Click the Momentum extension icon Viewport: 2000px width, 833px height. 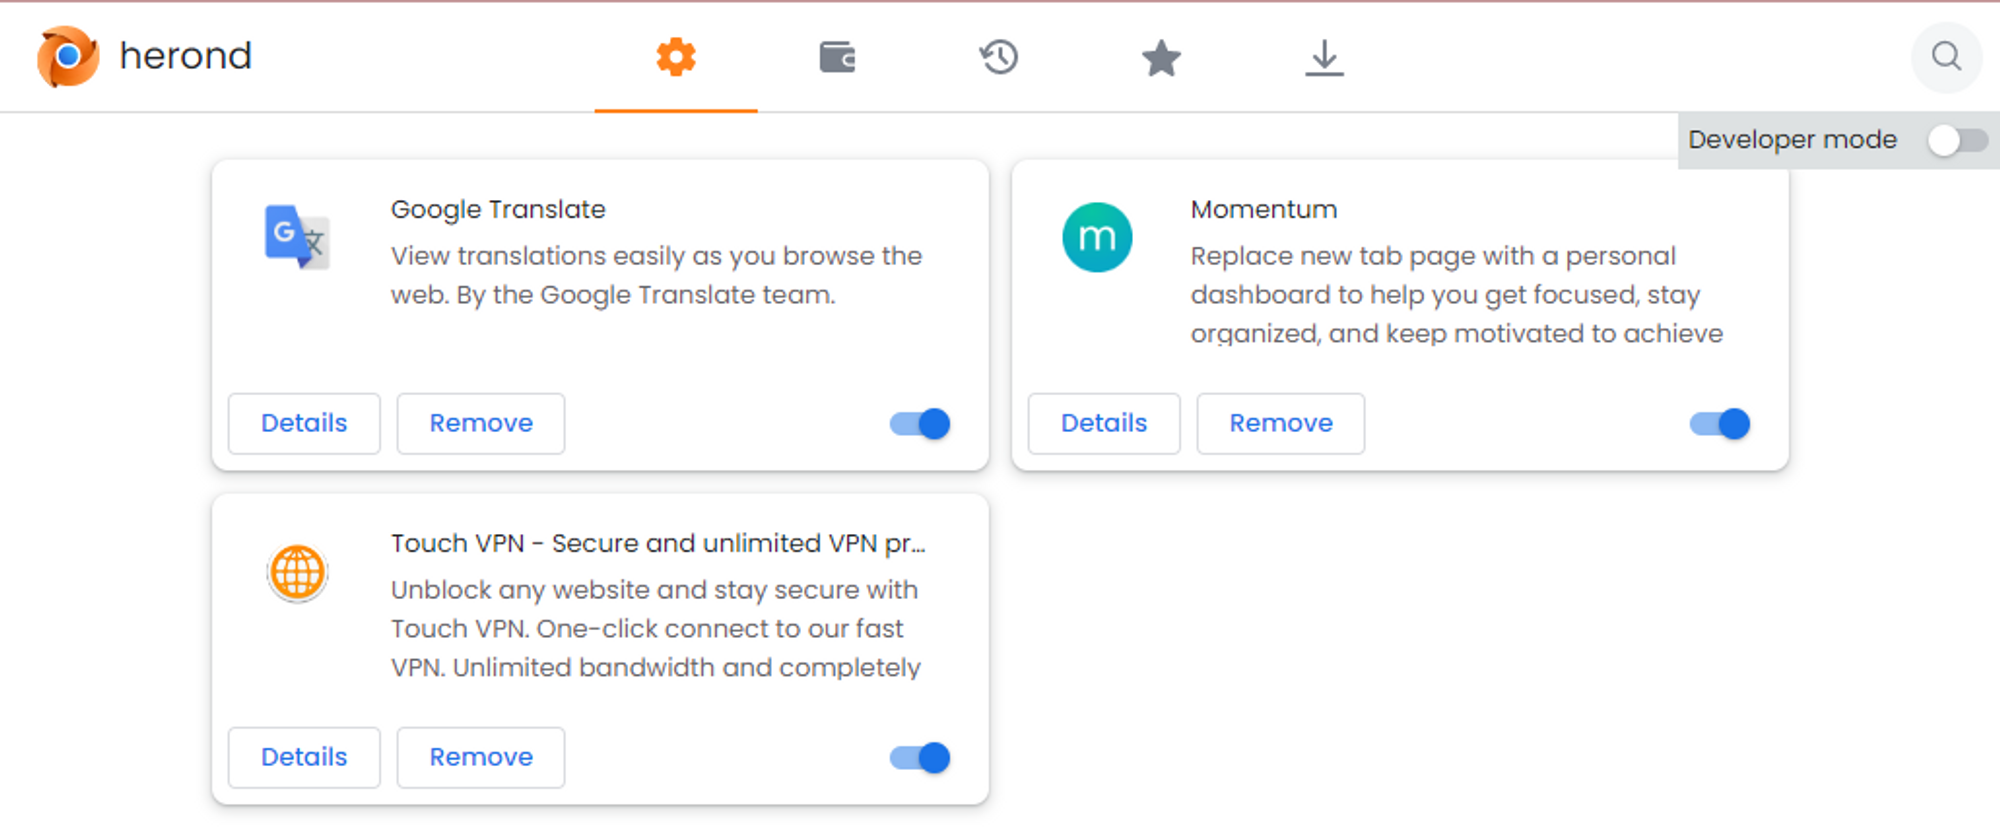click(1096, 237)
